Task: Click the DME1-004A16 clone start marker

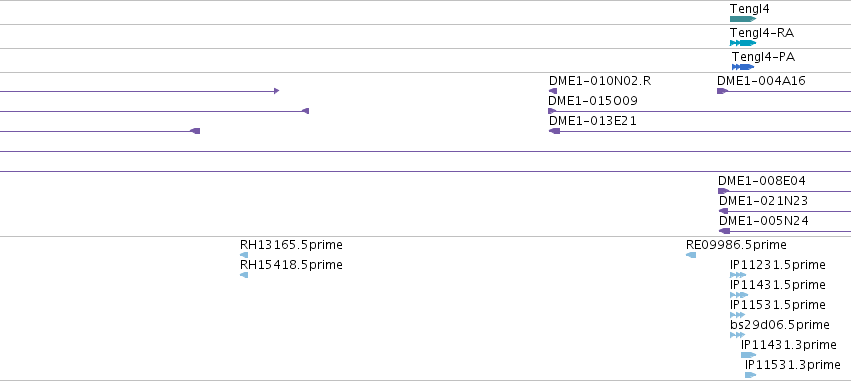Action: (722, 91)
